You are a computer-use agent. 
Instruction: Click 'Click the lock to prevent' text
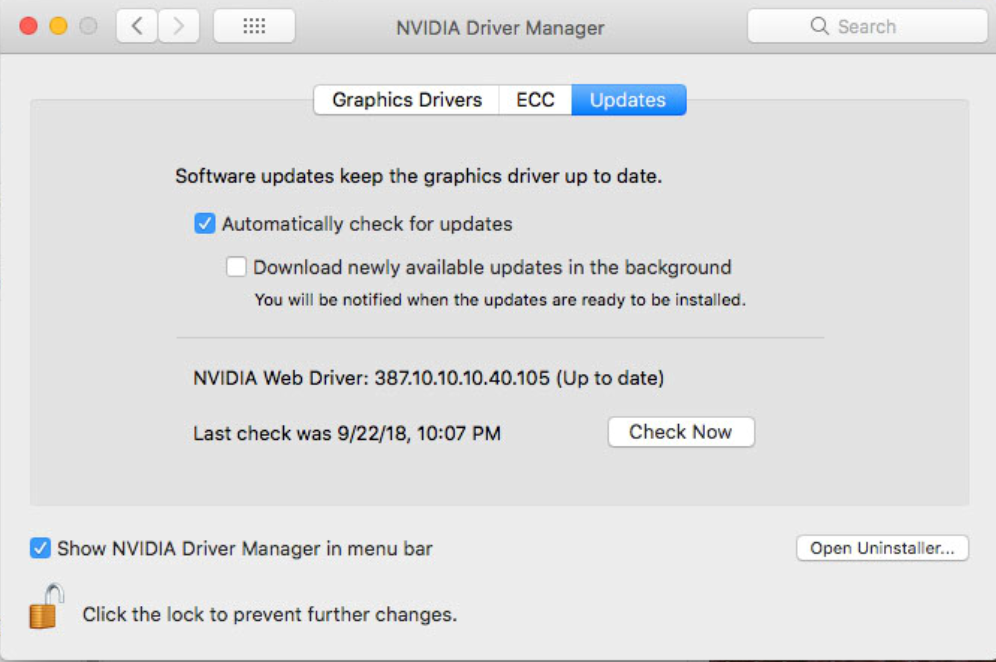coord(269,614)
